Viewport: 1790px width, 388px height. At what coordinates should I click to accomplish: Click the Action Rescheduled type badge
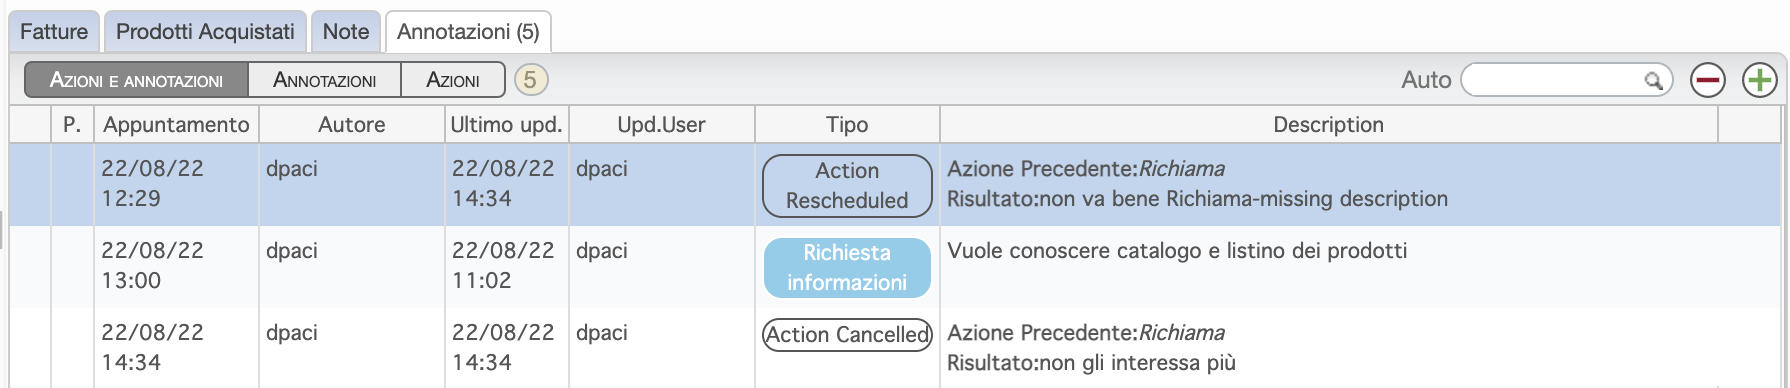tap(847, 185)
